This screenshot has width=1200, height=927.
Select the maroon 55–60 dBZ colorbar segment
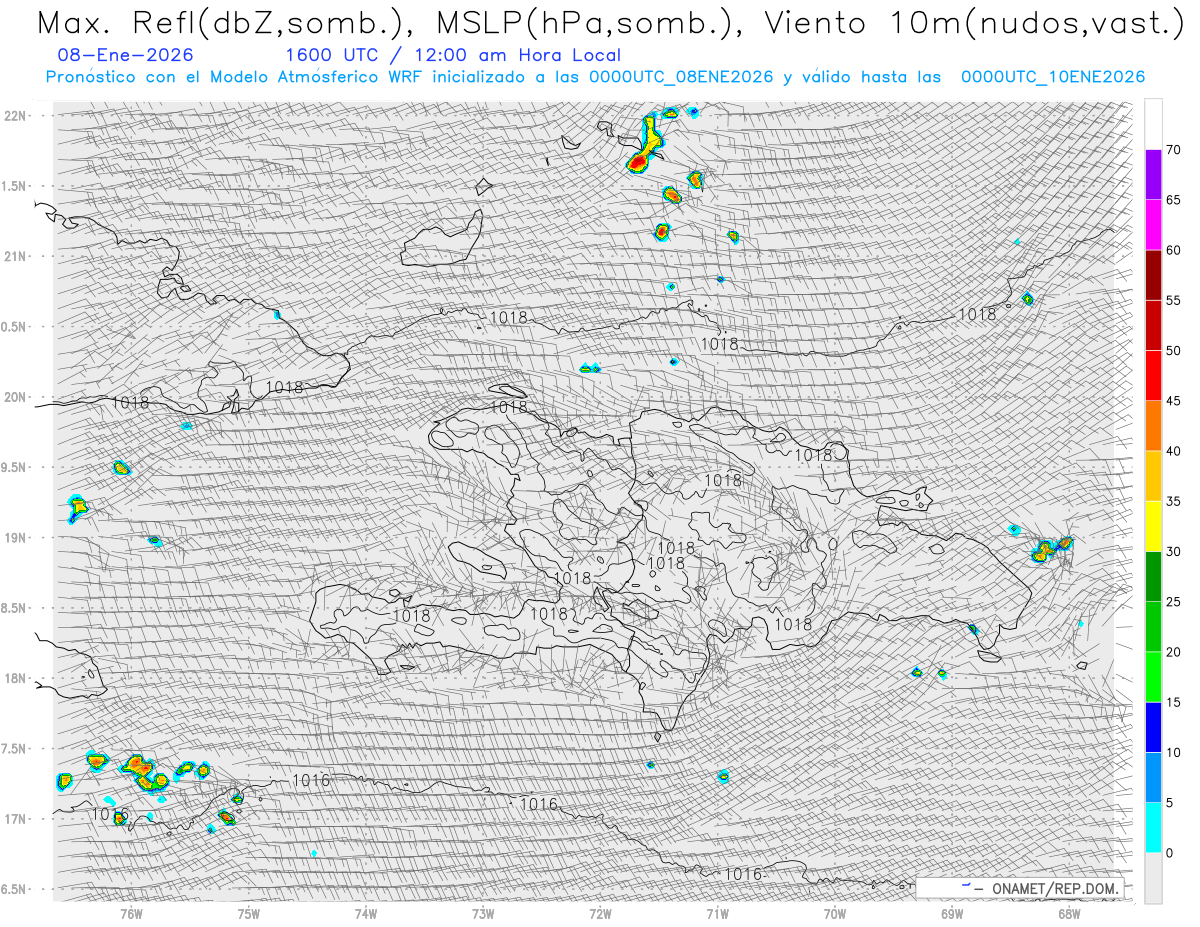pos(1153,275)
